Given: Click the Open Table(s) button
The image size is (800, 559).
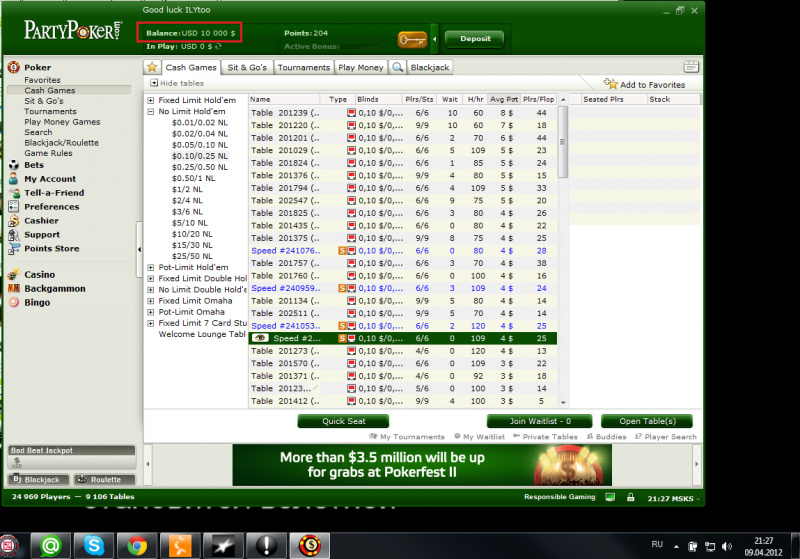Looking at the screenshot, I should (647, 421).
